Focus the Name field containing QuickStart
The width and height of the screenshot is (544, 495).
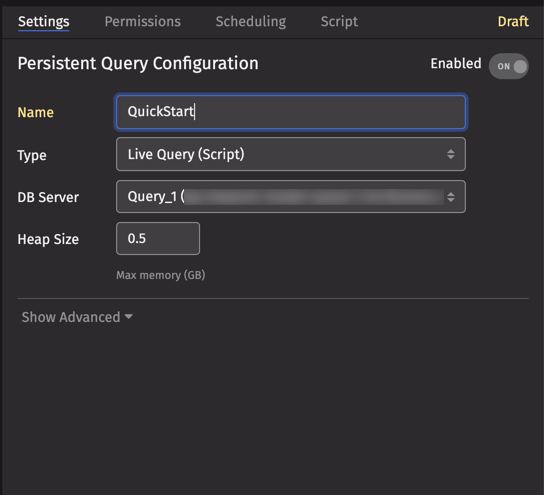click(291, 112)
